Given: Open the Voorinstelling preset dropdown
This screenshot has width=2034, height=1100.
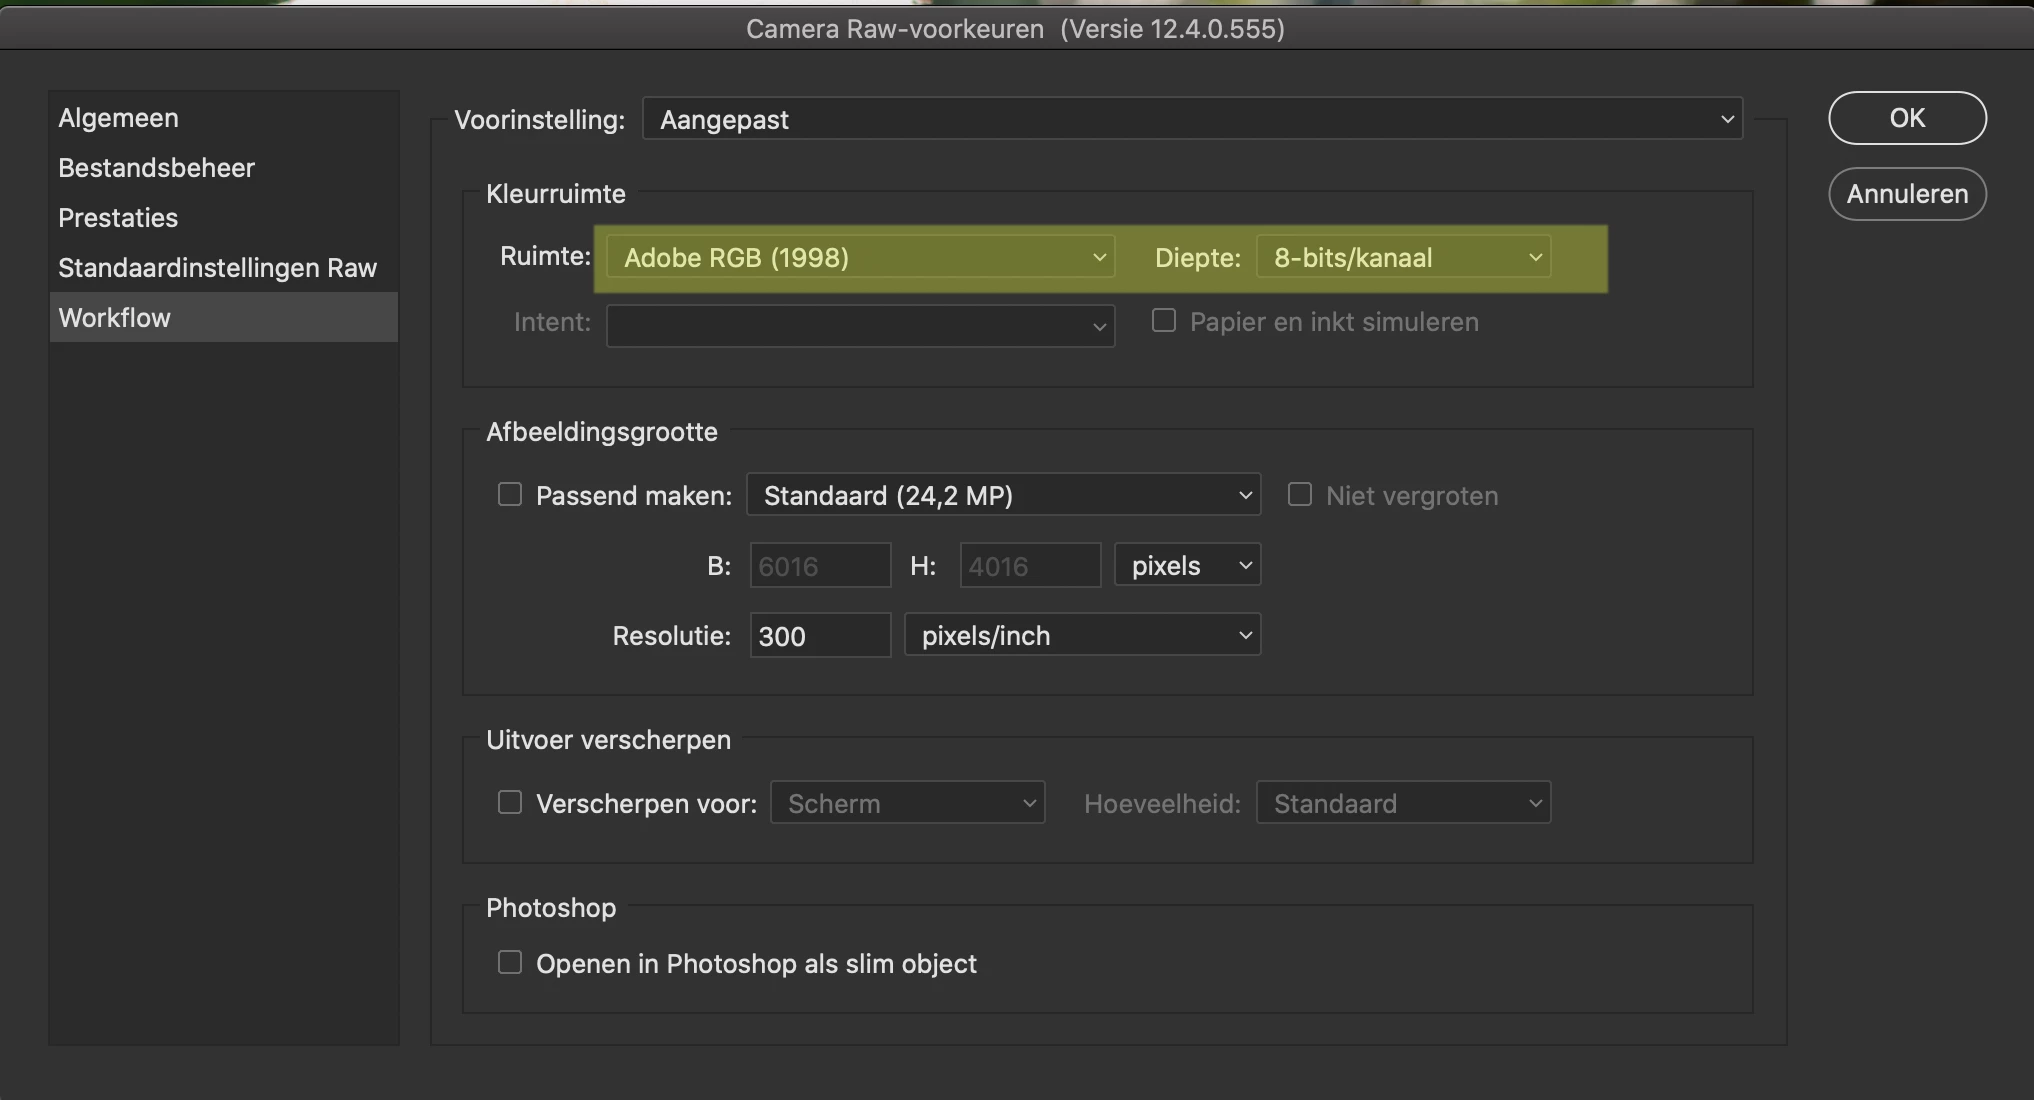Looking at the screenshot, I should pos(1192,119).
